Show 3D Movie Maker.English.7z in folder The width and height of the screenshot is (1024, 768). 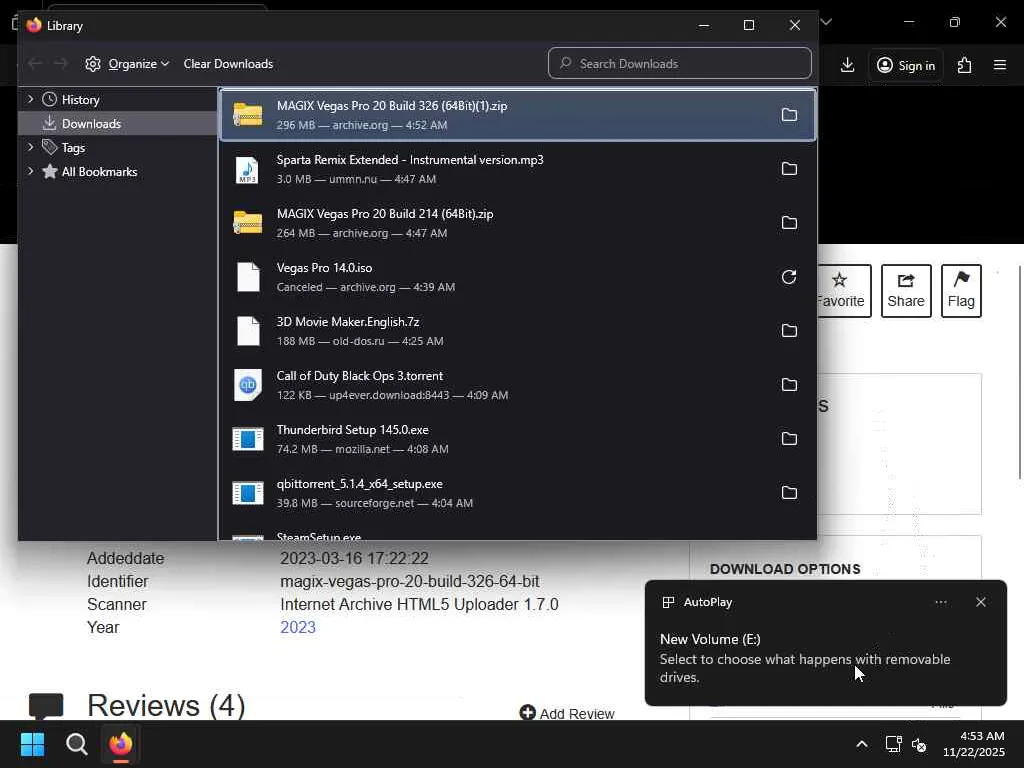tap(789, 331)
